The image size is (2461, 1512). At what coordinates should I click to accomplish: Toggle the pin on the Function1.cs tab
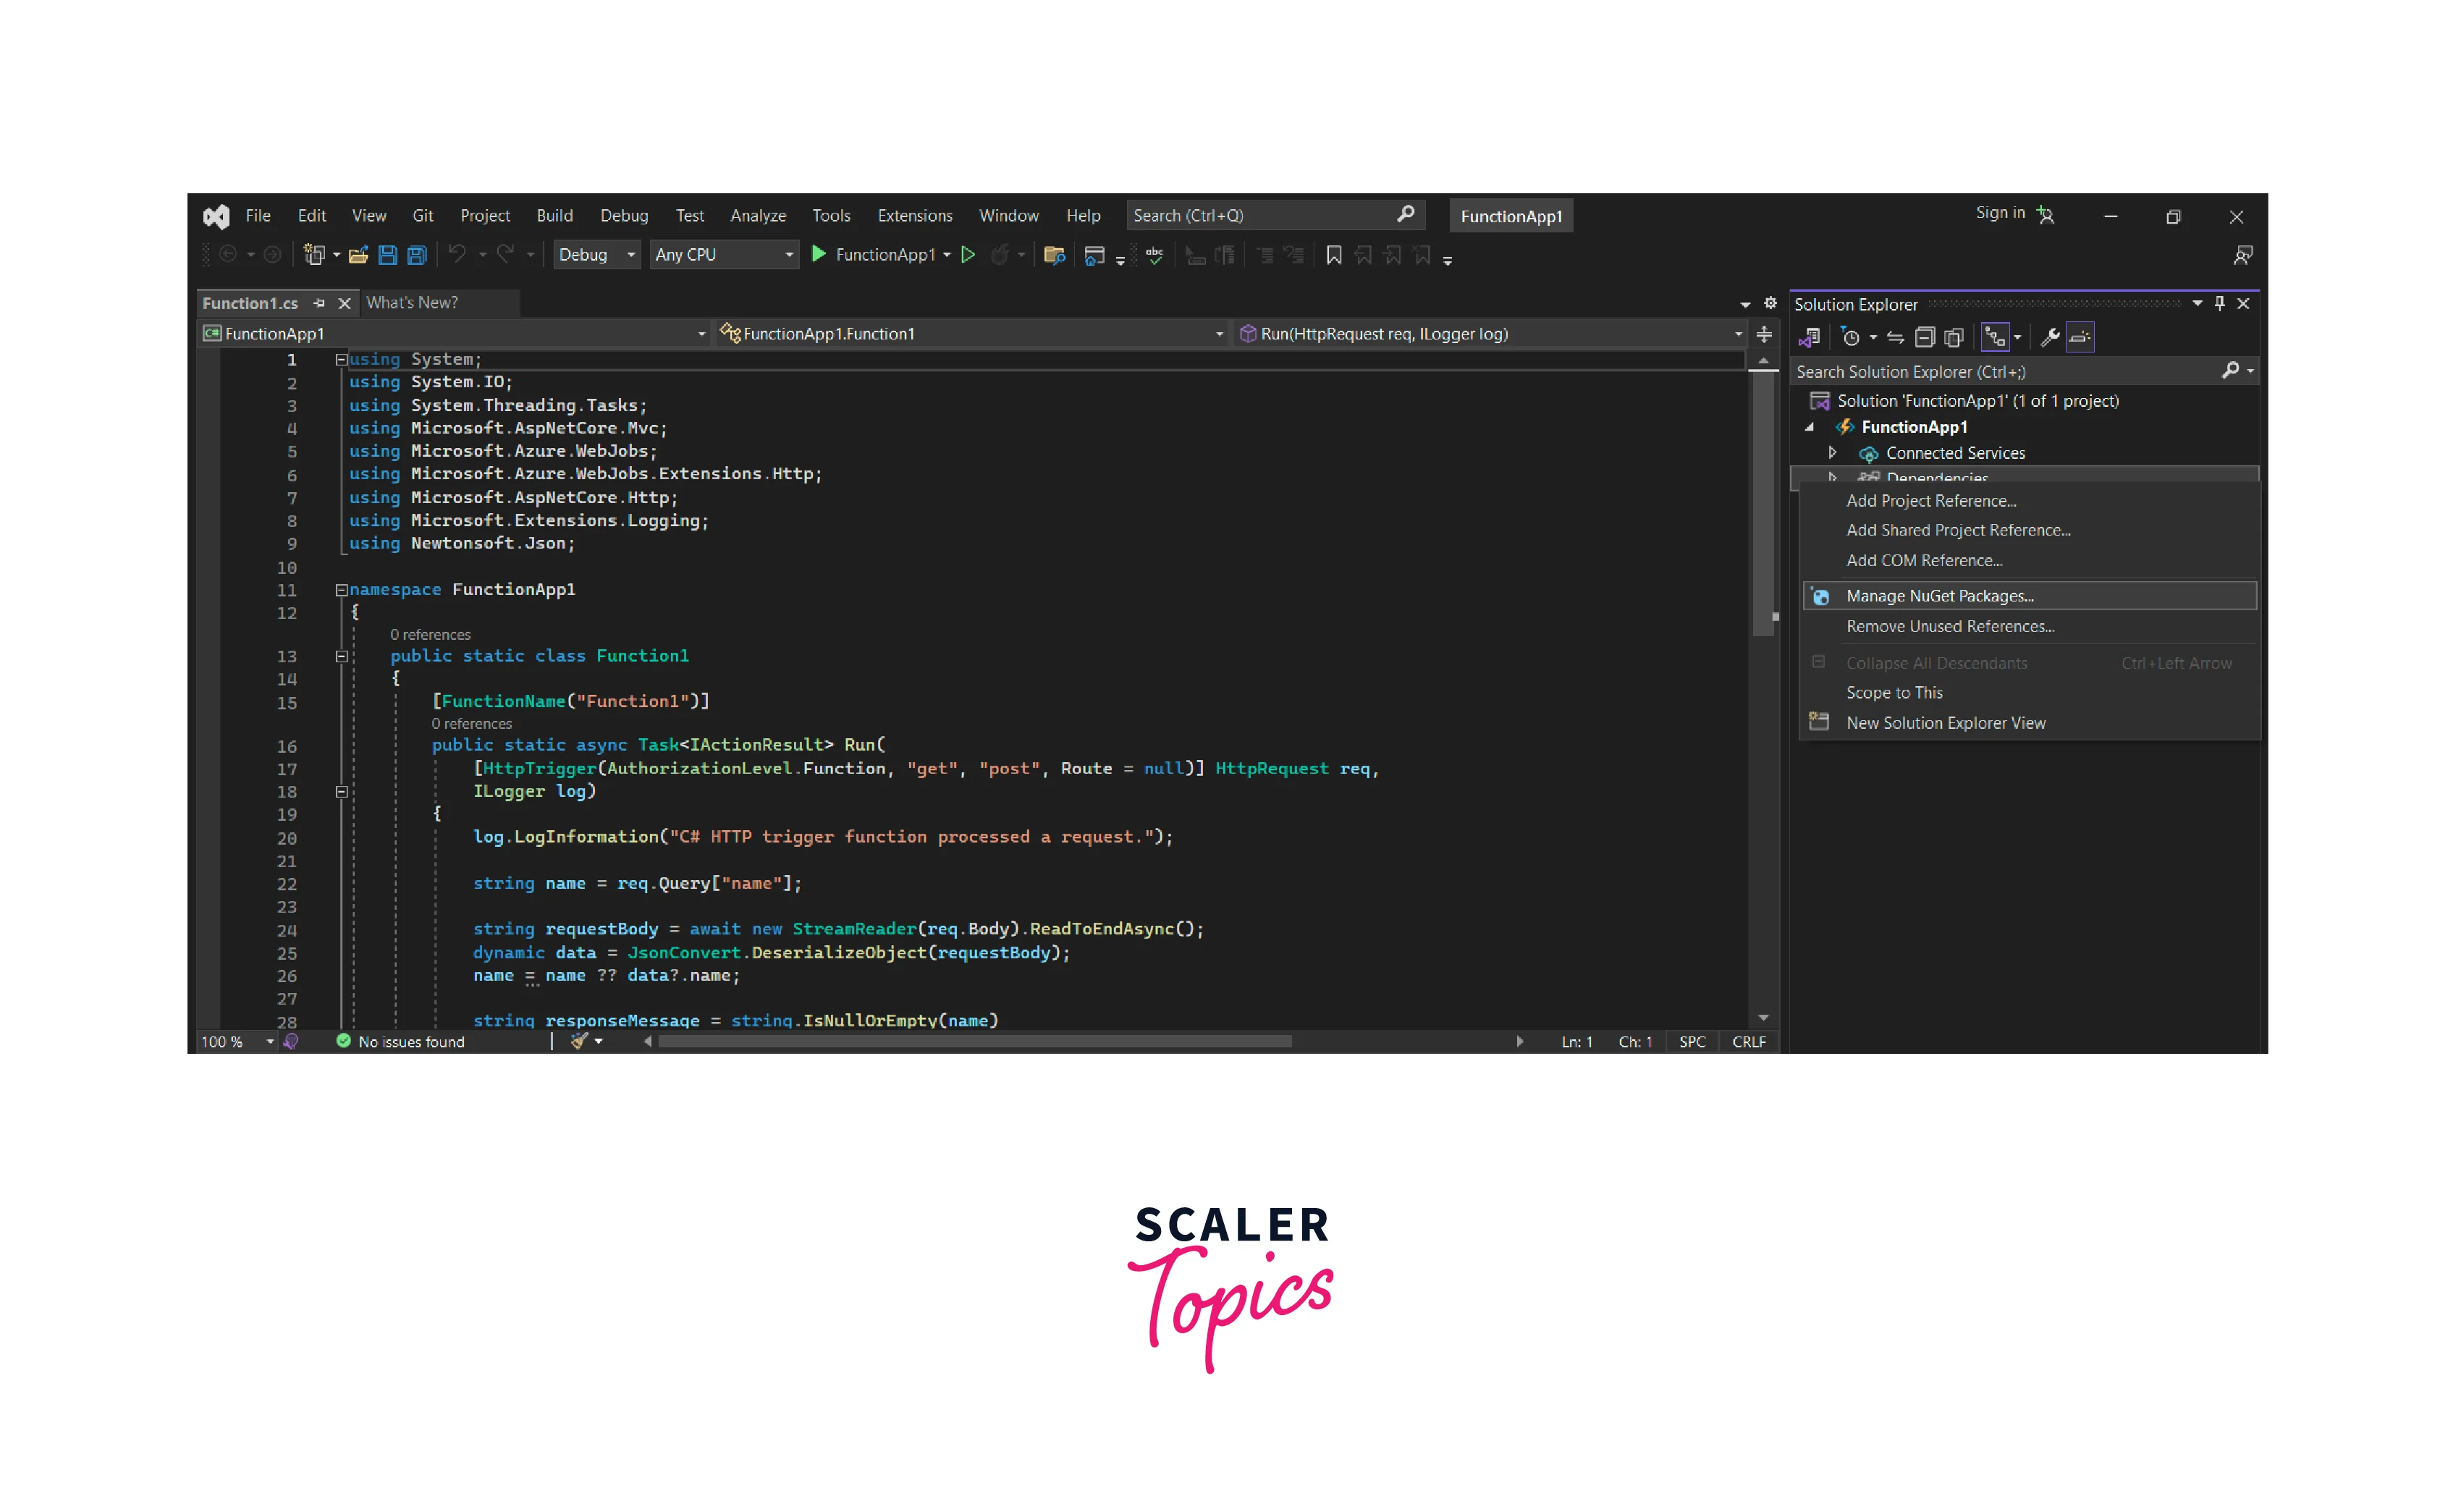coord(319,303)
